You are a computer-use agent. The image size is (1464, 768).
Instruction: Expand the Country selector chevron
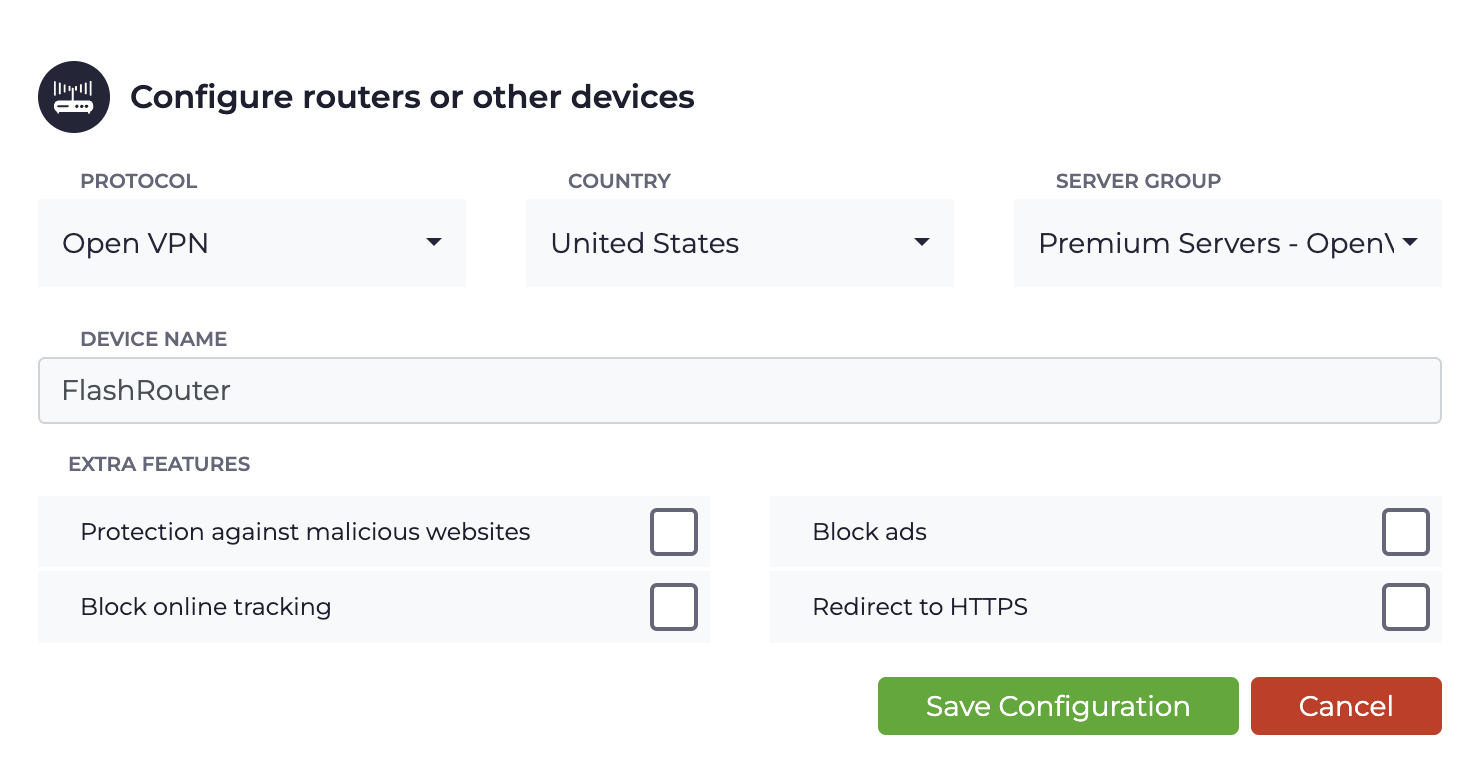921,241
